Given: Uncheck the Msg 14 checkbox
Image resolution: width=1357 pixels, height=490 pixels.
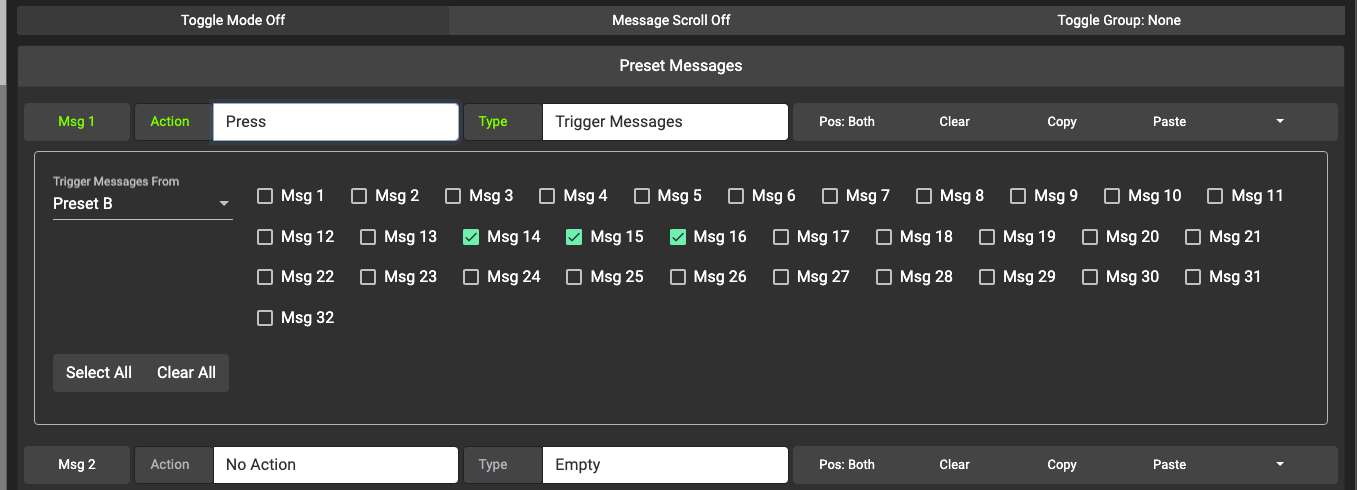Looking at the screenshot, I should click(x=471, y=237).
